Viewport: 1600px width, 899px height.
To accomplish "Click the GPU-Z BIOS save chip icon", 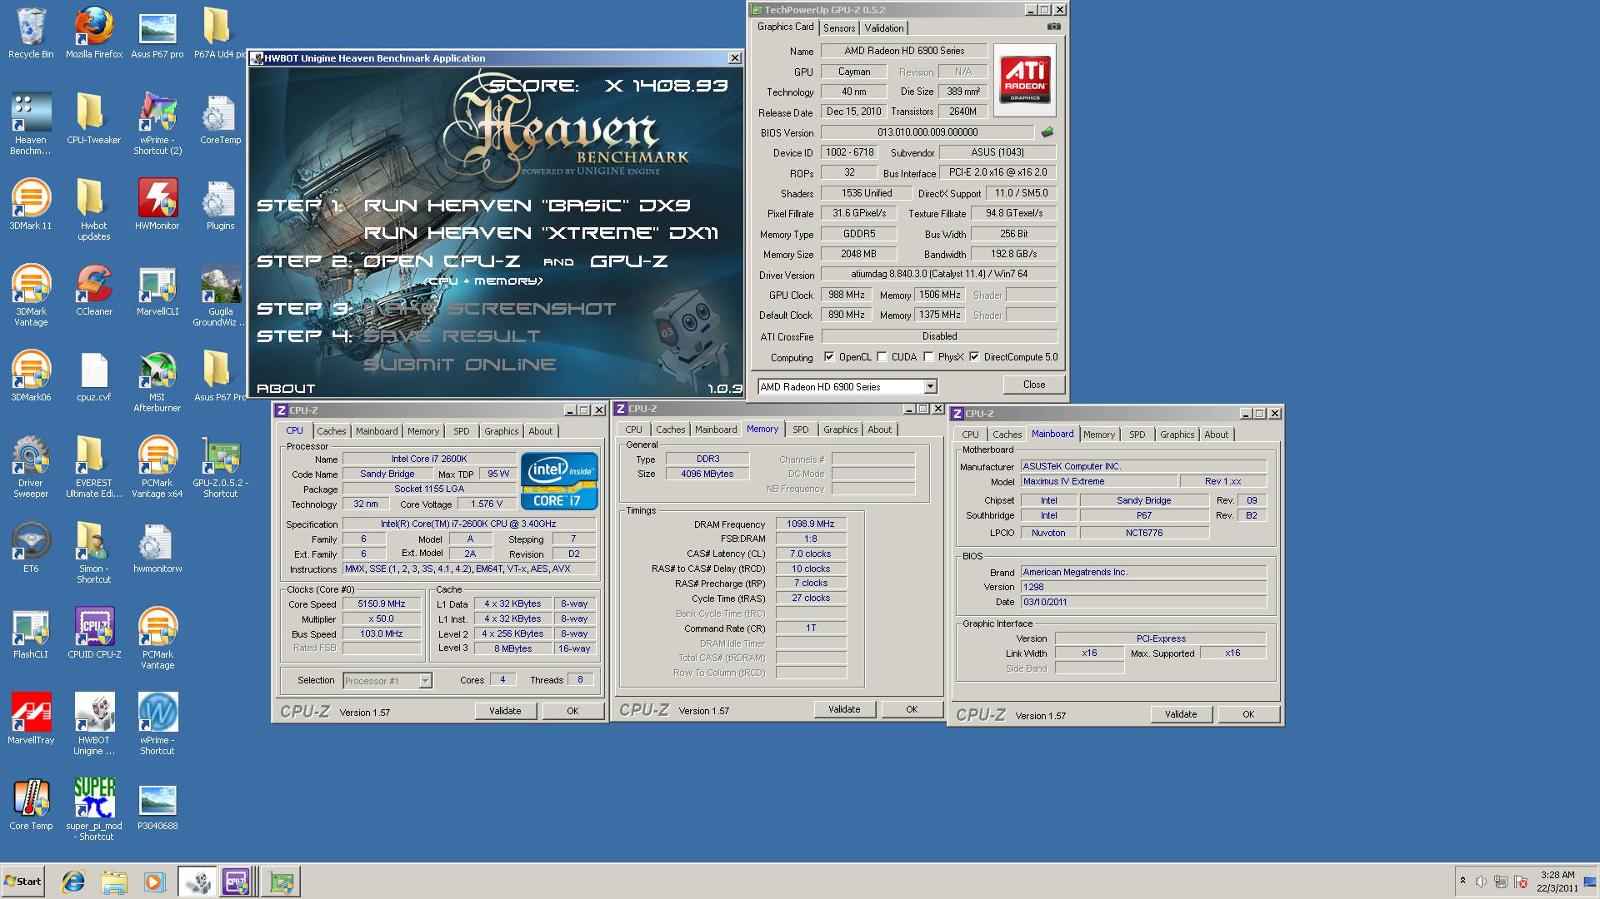I will pyautogui.click(x=1047, y=132).
